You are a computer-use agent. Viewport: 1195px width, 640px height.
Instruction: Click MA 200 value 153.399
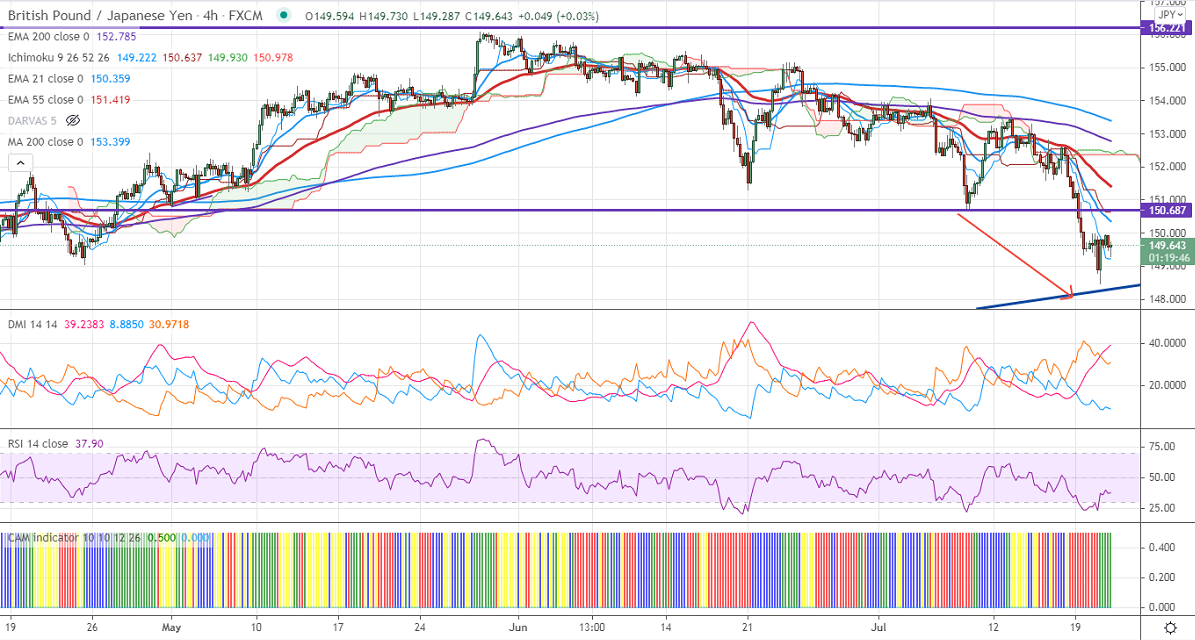[111, 142]
